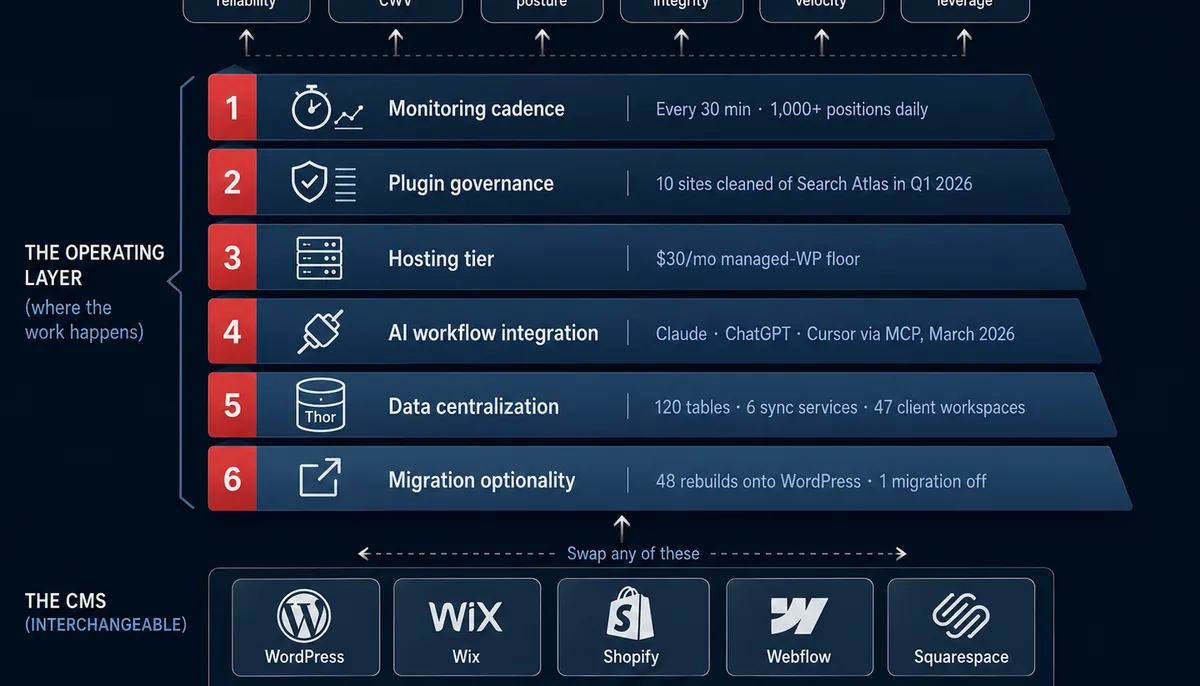The height and width of the screenshot is (686, 1200).
Task: Click '(where the work happens)' subtitle
Action: [x=84, y=320]
